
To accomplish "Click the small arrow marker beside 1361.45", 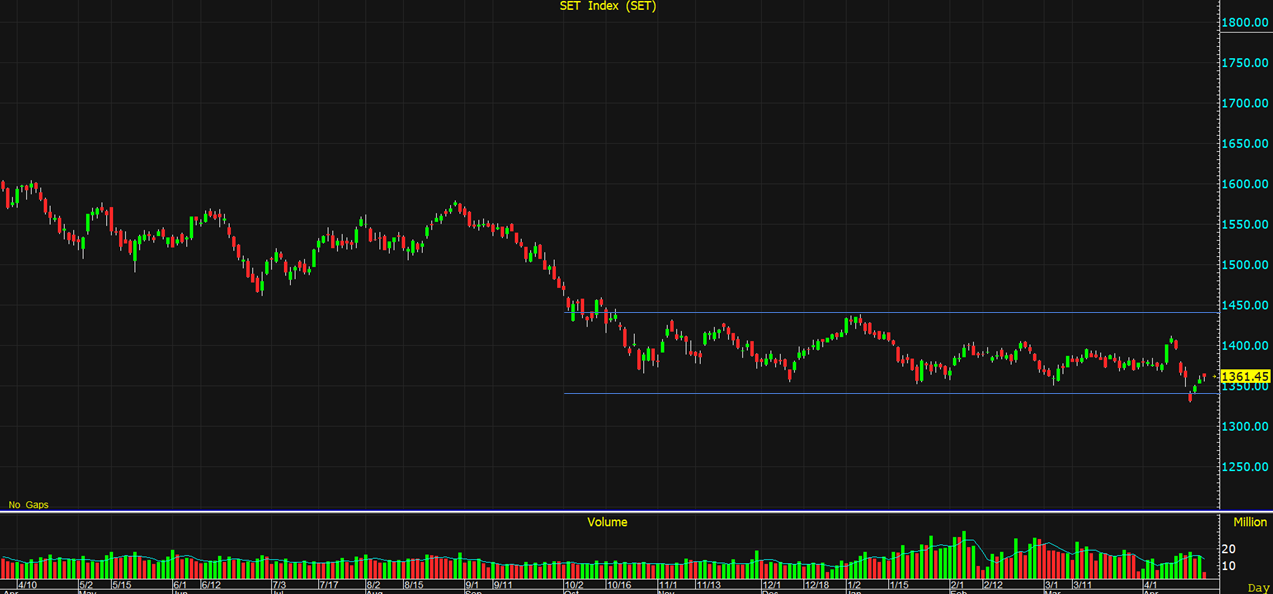I will [x=1215, y=377].
